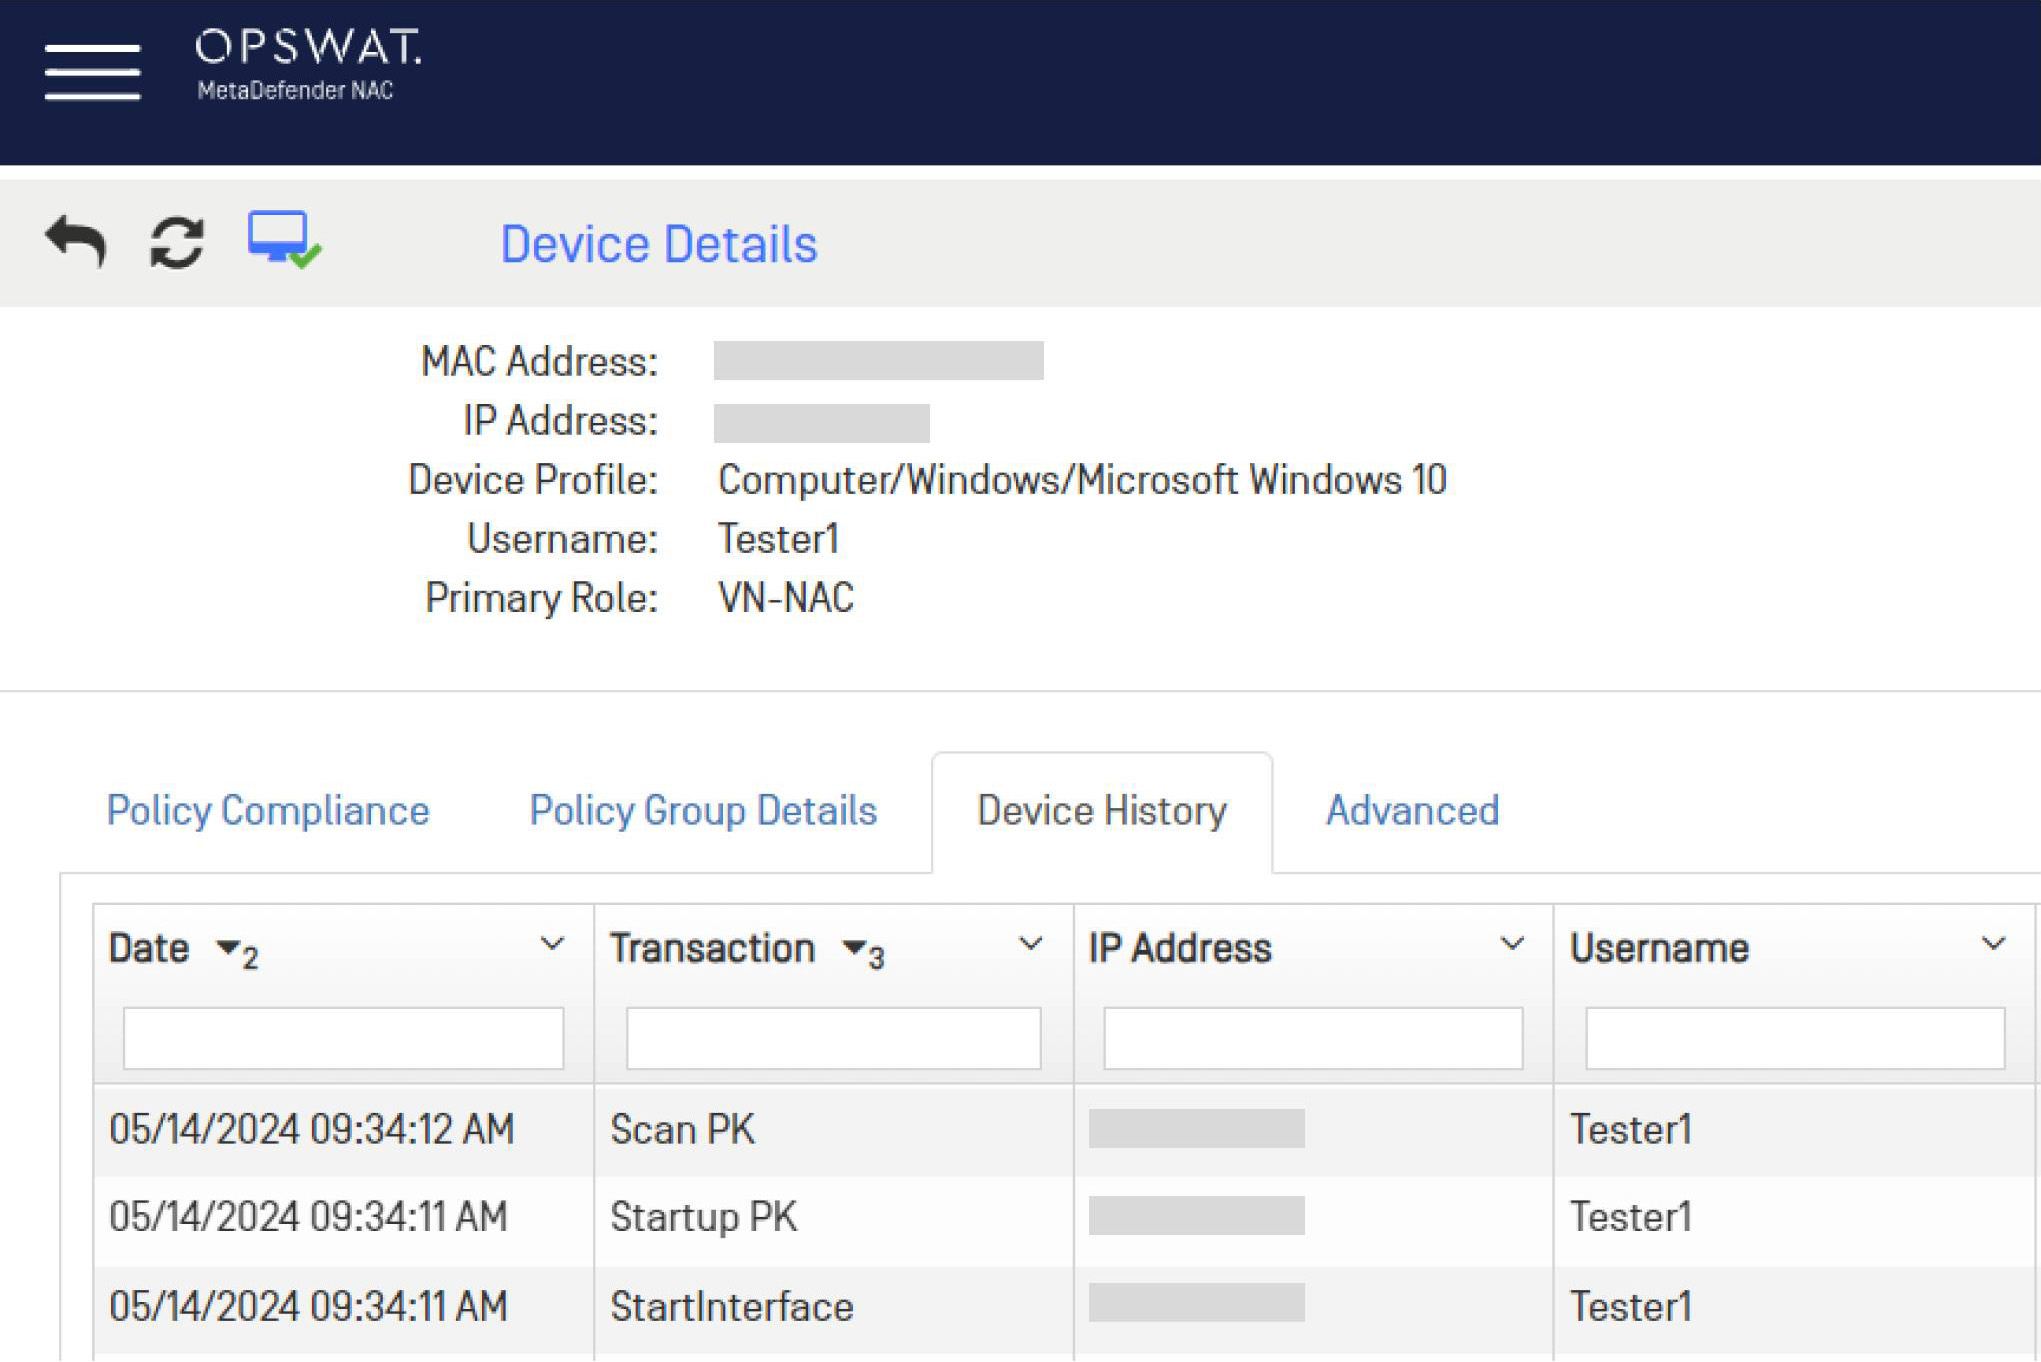Select the Scan PK history row
Image resolution: width=2041 pixels, height=1362 pixels.
pos(682,1130)
